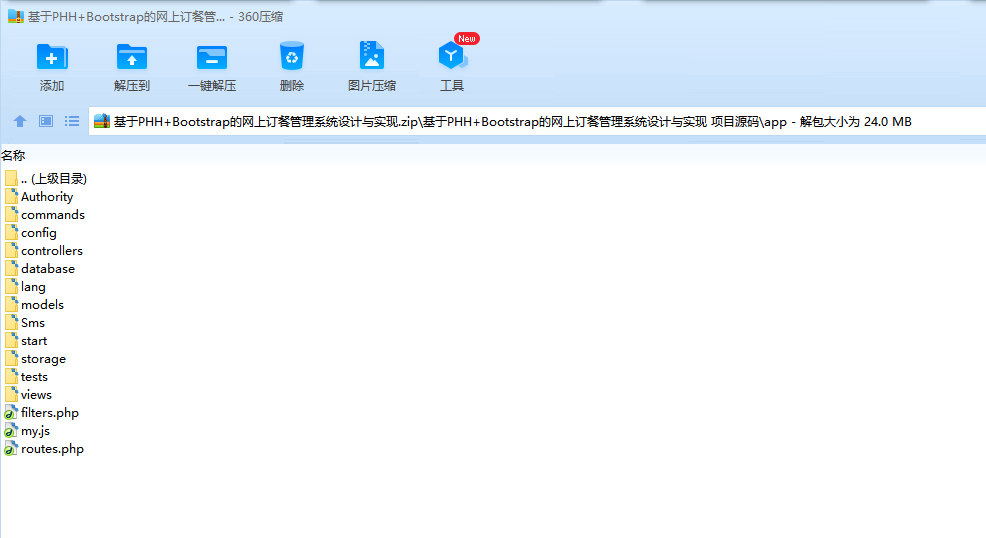Screen dimensions: 986x538
Task: Select the tests folder
Action: (x=34, y=377)
